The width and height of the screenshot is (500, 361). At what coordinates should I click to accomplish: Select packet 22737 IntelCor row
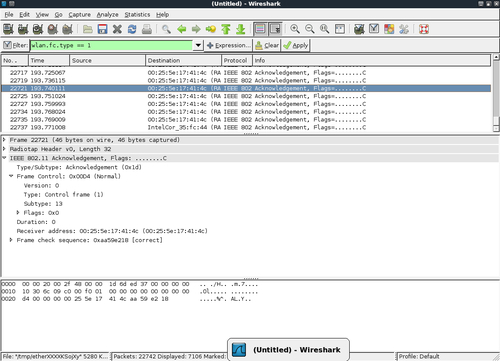click(x=246, y=127)
